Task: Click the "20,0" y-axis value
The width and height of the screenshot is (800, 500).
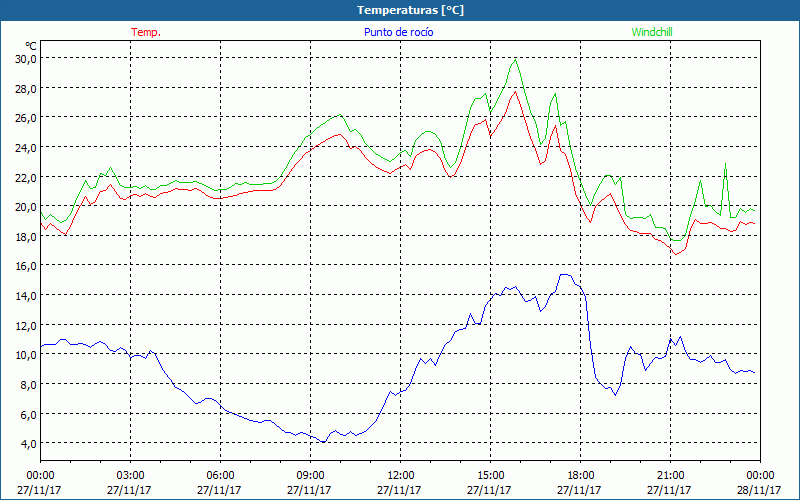Action: pos(26,207)
